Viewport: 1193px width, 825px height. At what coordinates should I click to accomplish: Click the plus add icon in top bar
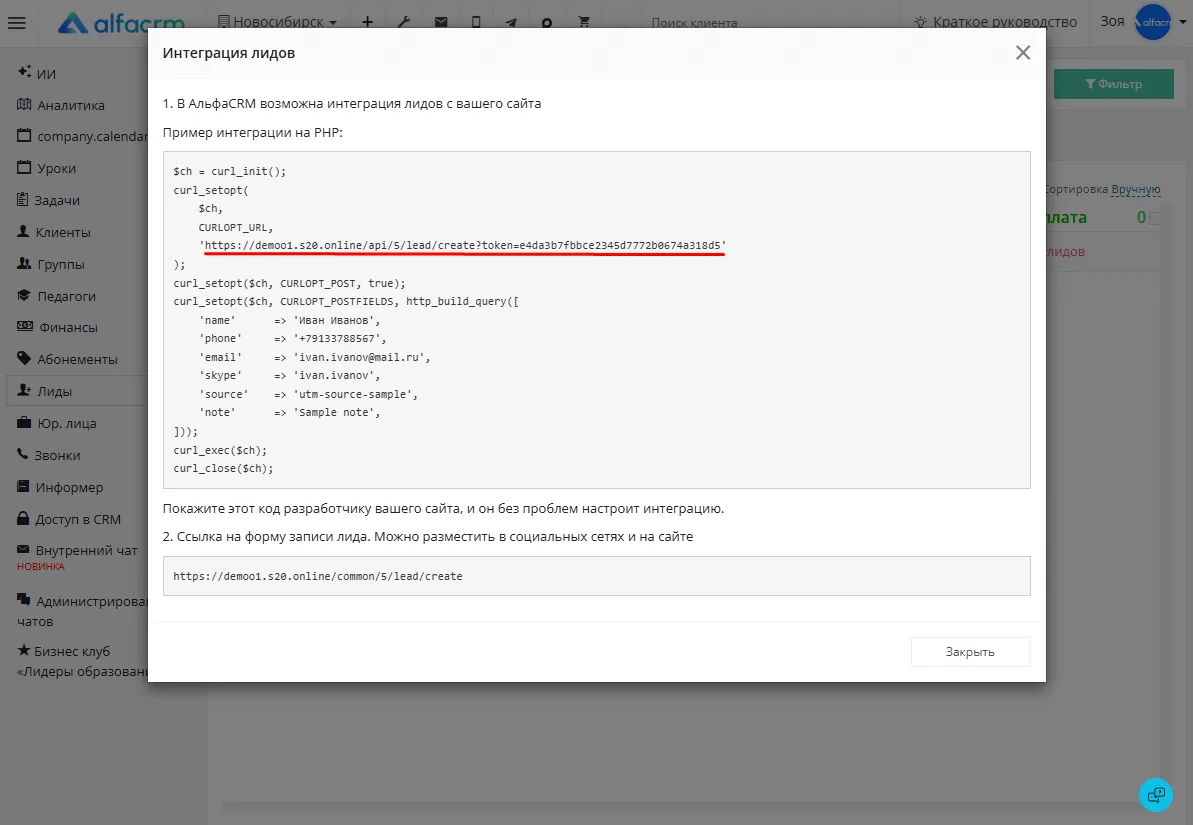[x=367, y=22]
